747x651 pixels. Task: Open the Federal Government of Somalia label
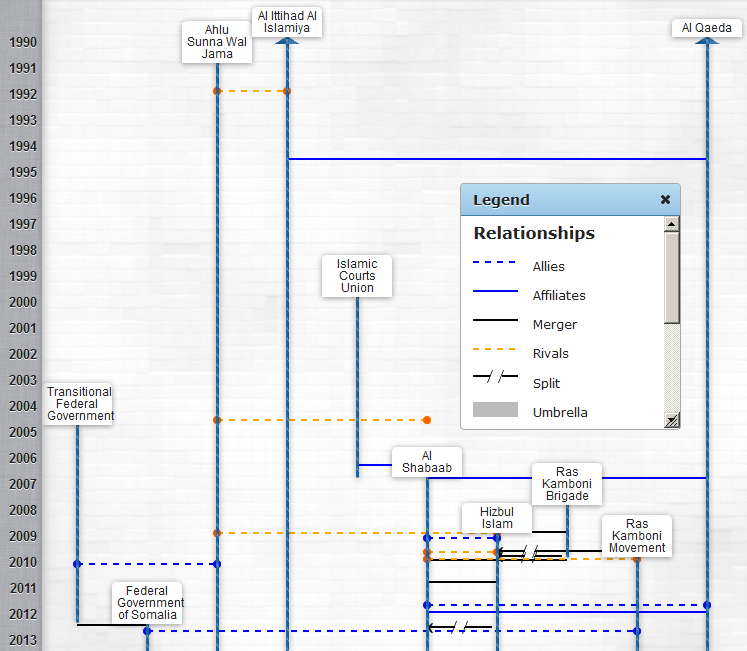(147, 602)
